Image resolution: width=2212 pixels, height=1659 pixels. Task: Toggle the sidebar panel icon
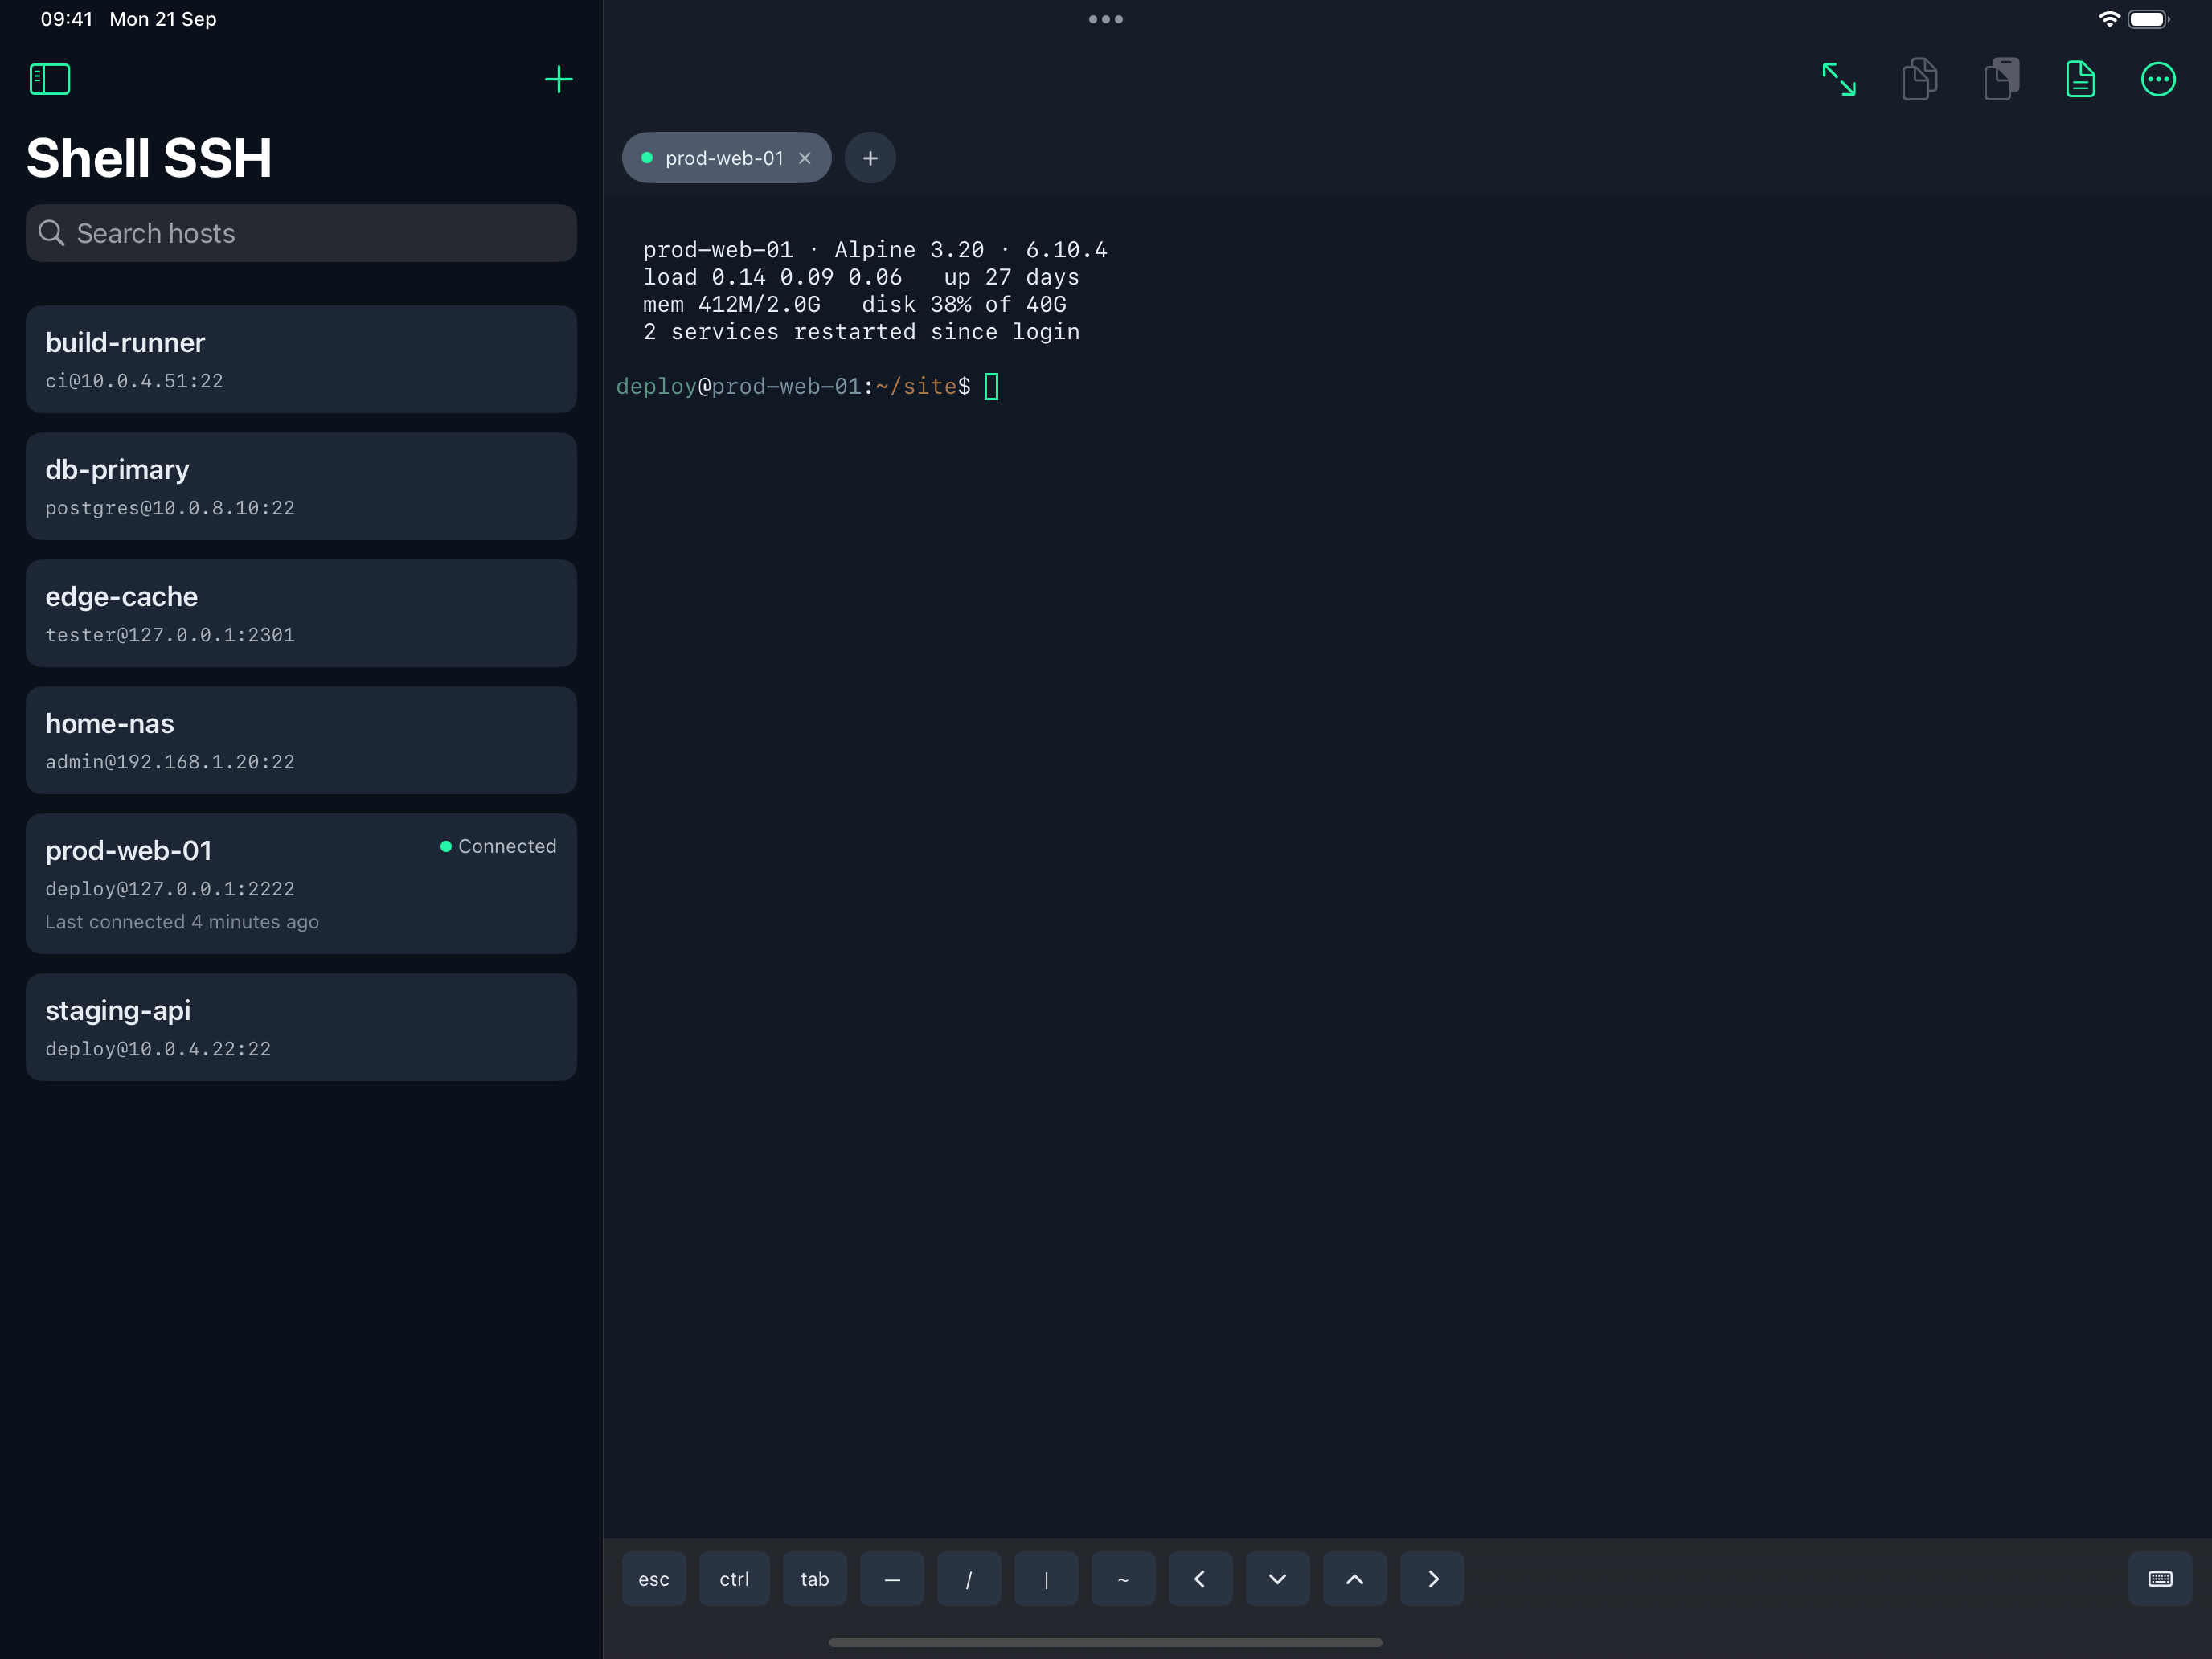[x=50, y=79]
